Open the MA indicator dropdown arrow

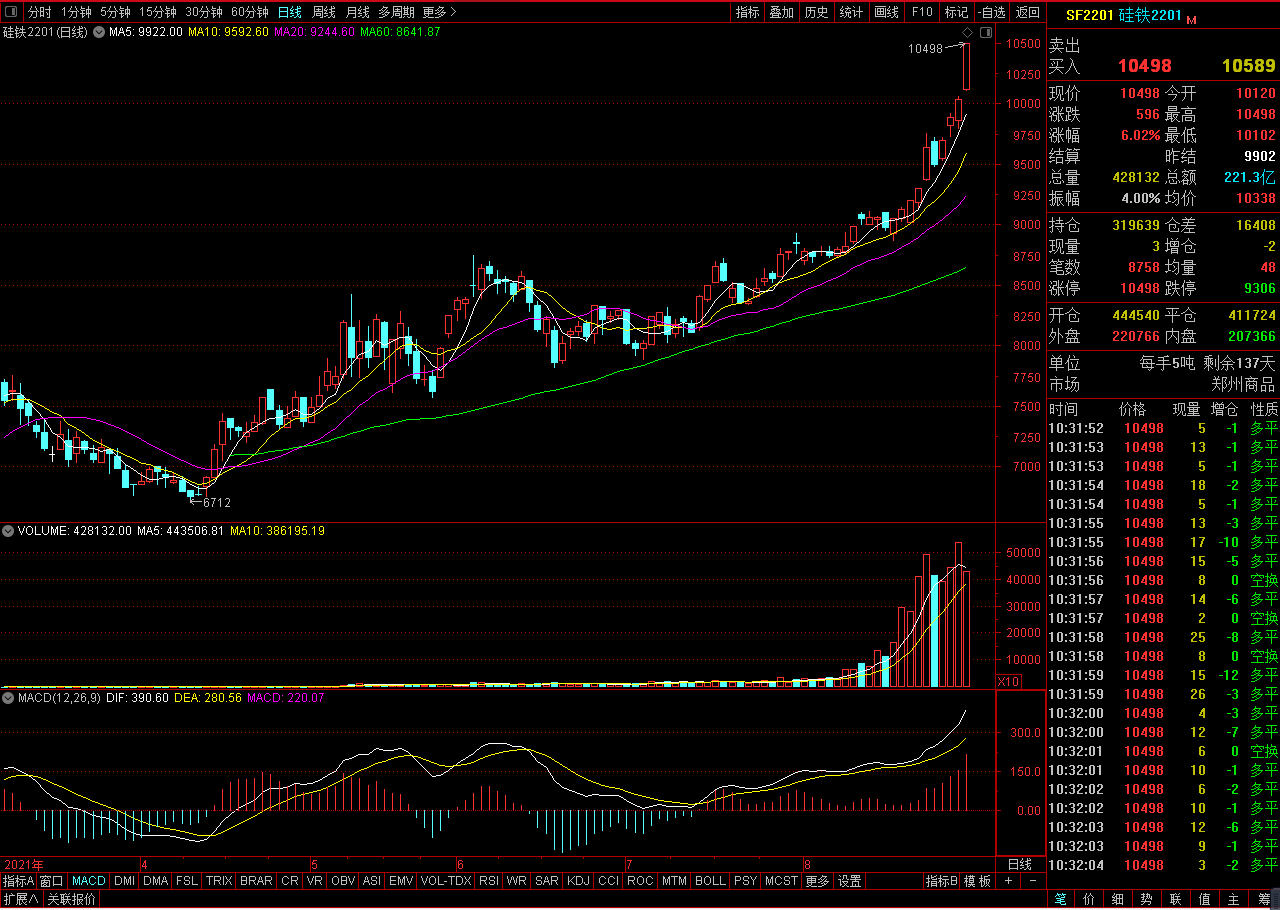(100, 32)
